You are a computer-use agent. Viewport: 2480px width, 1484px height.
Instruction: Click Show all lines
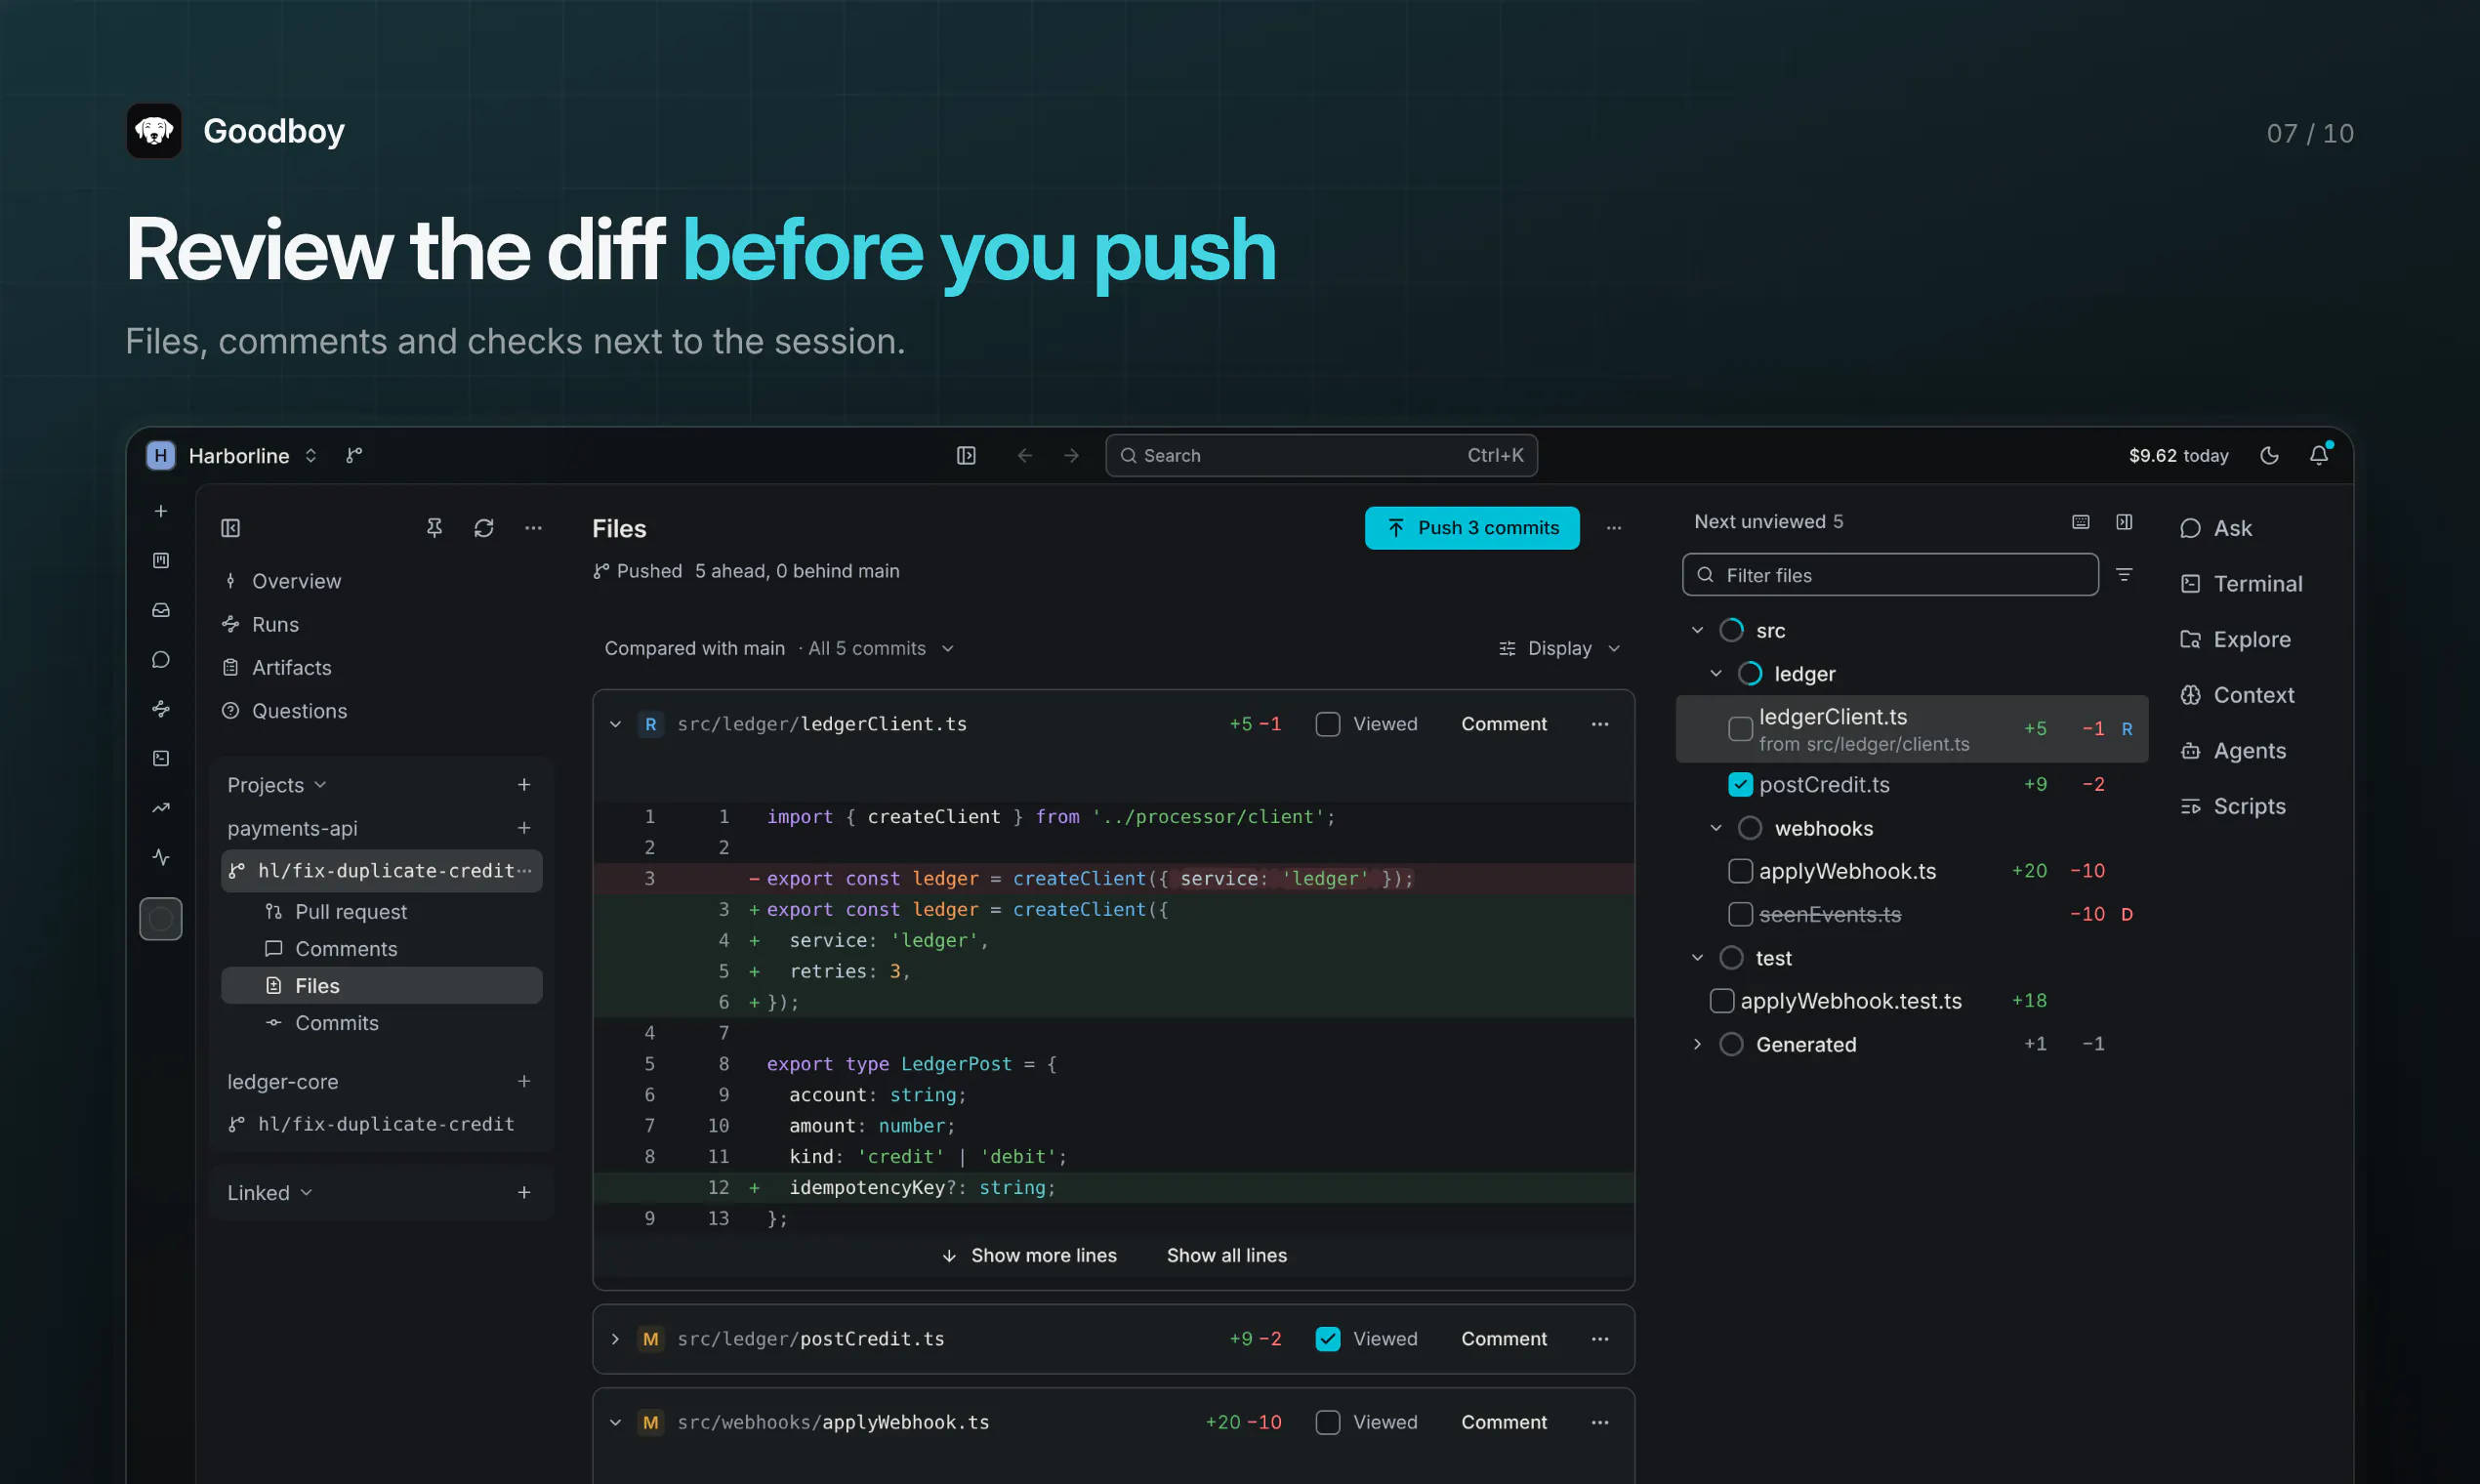pos(1226,1254)
